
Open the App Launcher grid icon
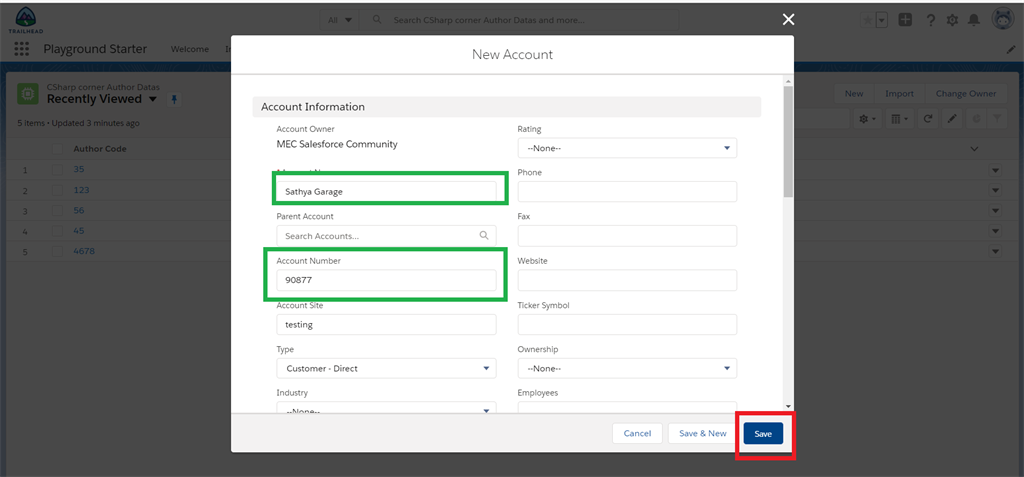22,49
